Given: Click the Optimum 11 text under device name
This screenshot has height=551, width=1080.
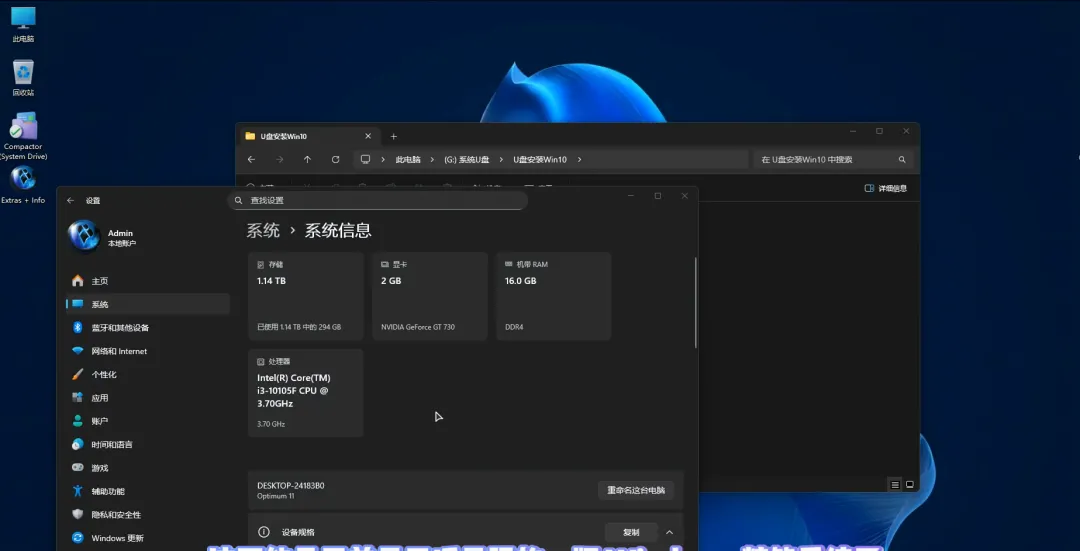Looking at the screenshot, I should tap(276, 496).
